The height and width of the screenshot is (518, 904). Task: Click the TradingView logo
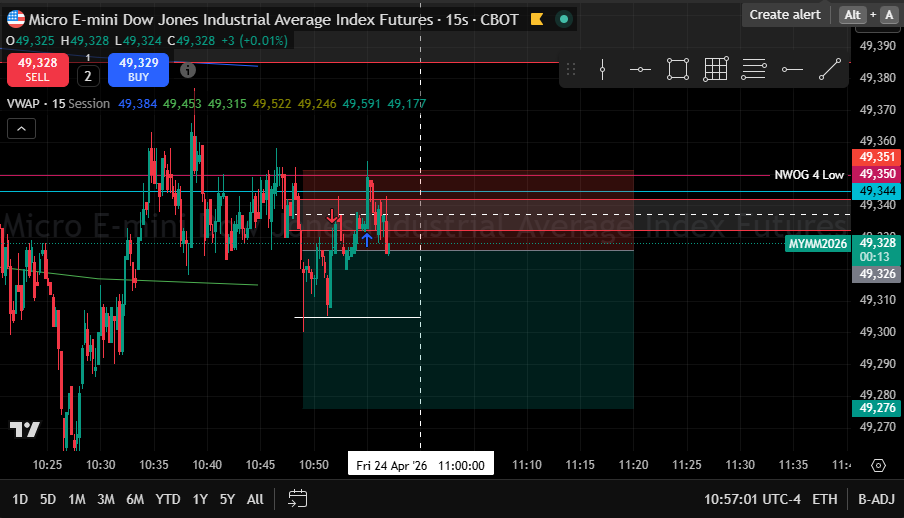(25, 429)
